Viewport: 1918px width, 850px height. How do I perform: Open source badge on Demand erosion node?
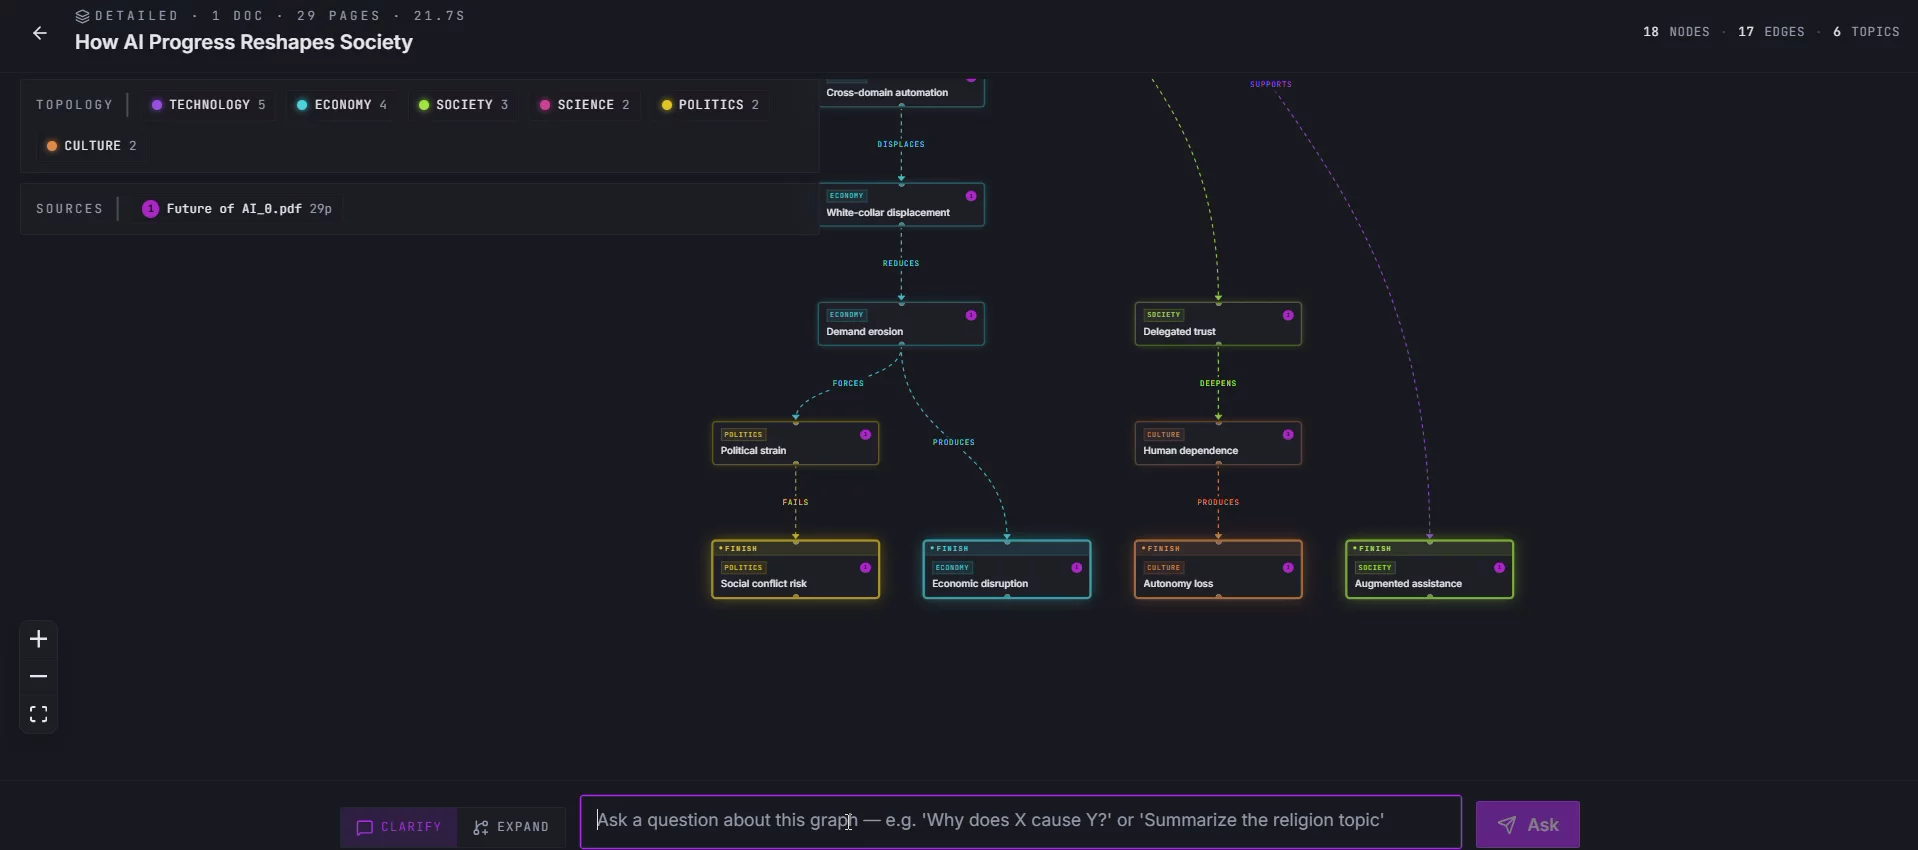pos(971,315)
